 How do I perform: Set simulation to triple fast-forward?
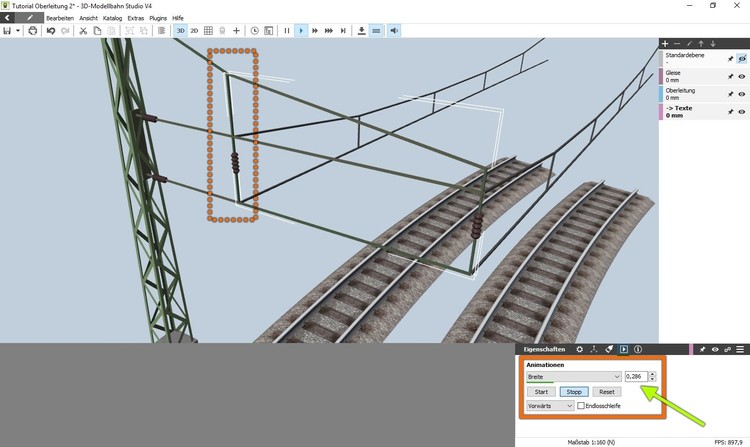[329, 31]
